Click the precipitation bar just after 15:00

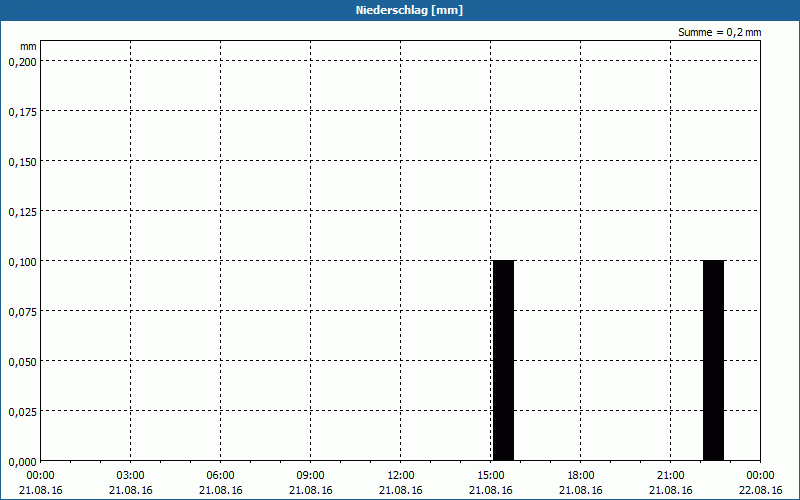click(503, 360)
